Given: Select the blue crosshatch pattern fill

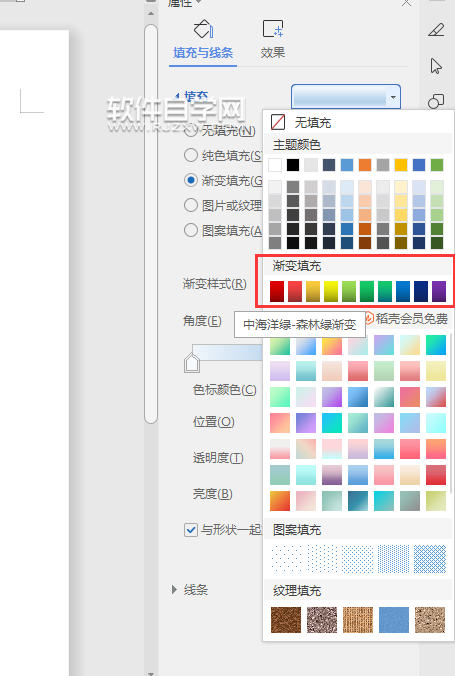Looking at the screenshot, I should pyautogui.click(x=430, y=559).
